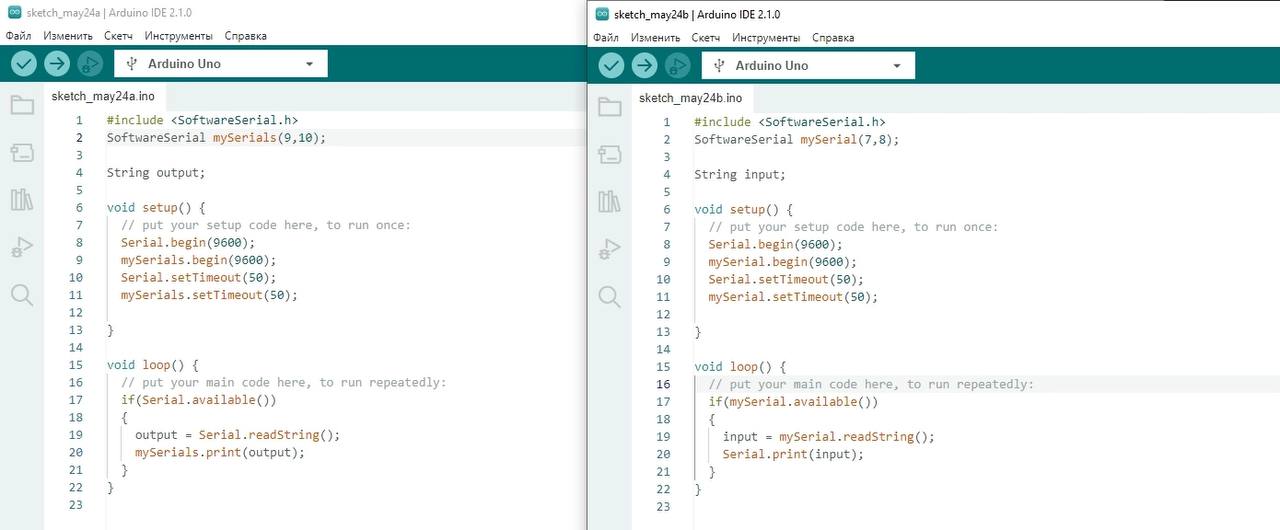This screenshot has width=1280, height=530.
Task: Click 'void loop() {' in sketch_may24b
Action: [740, 367]
